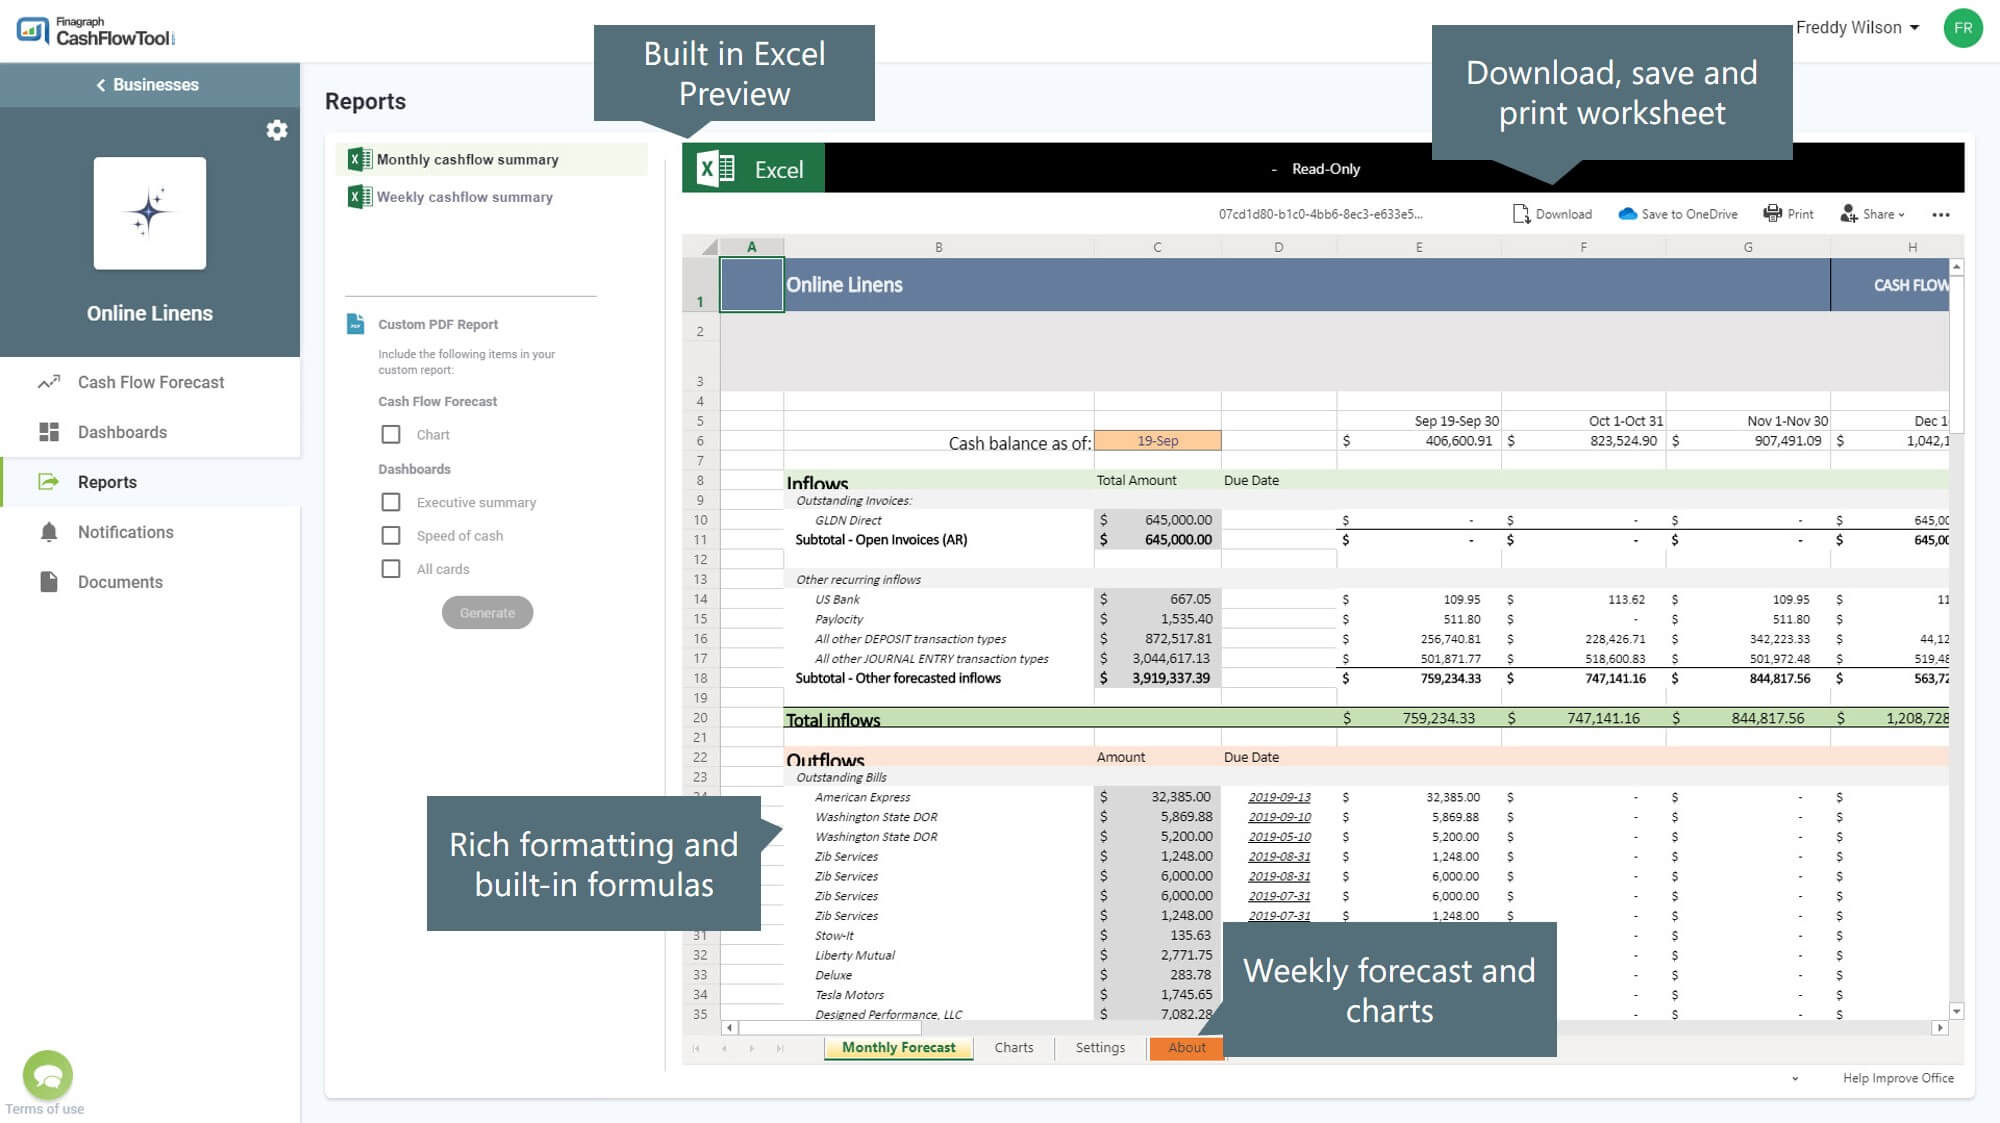Screen dimensions: 2000x1123
Task: Open the chat support bubble
Action: pyautogui.click(x=48, y=1075)
